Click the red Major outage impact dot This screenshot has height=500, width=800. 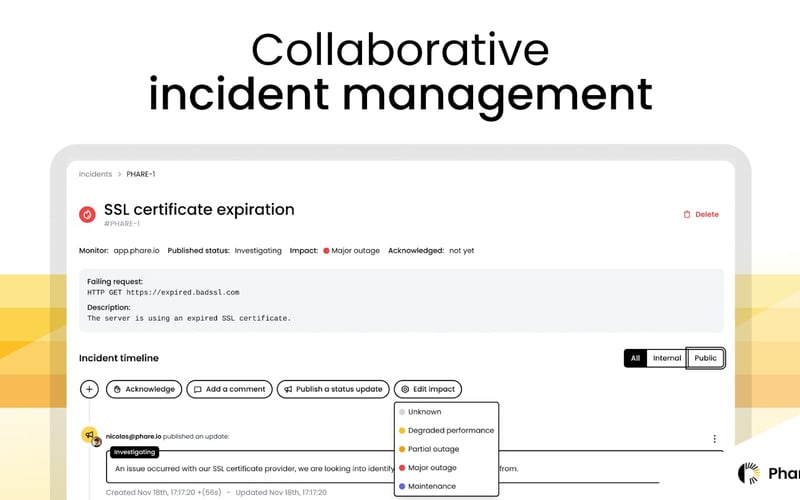click(x=326, y=251)
